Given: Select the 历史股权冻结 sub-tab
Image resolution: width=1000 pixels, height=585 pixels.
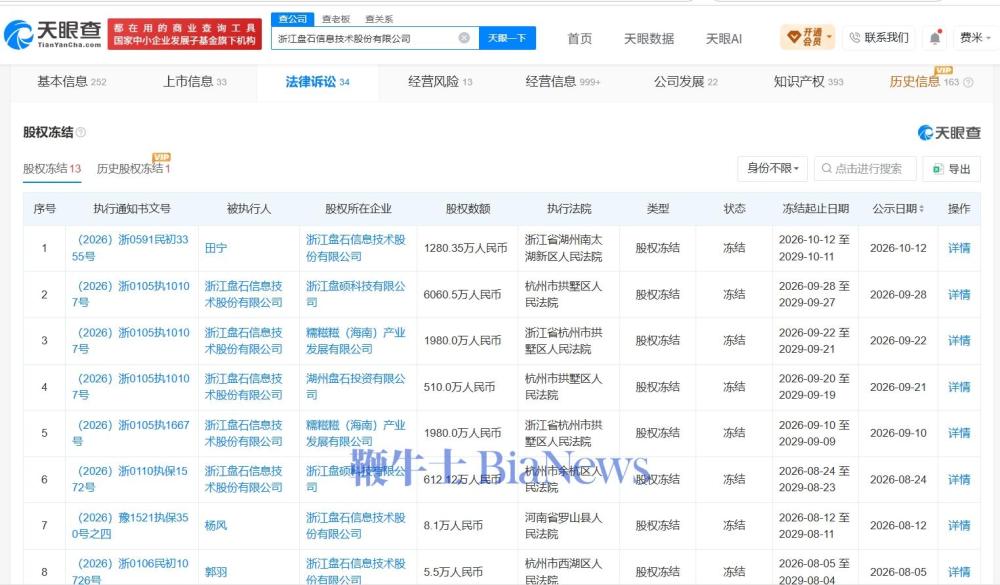Looking at the screenshot, I should click(133, 169).
